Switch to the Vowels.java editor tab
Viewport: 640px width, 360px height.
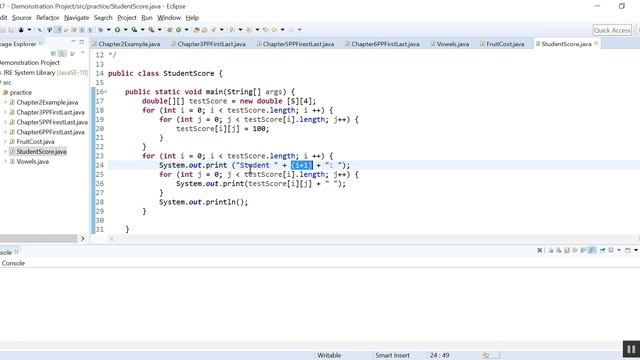point(450,44)
